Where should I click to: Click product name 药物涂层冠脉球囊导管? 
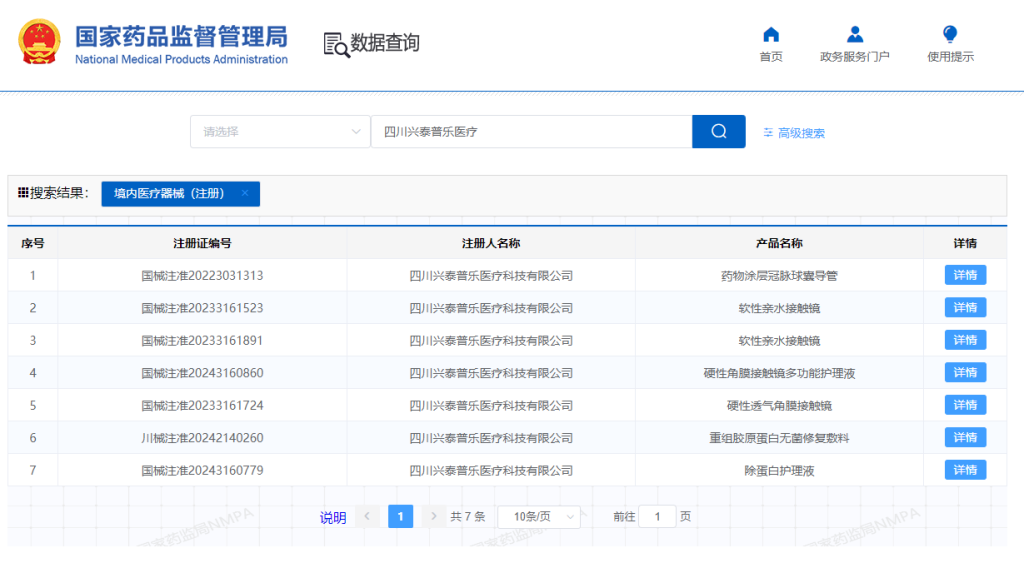click(x=779, y=276)
